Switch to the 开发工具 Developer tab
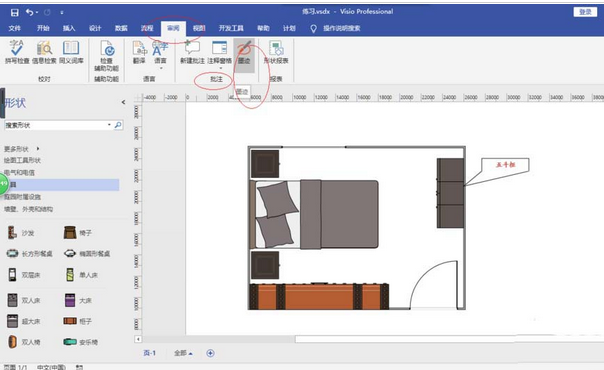 click(231, 28)
